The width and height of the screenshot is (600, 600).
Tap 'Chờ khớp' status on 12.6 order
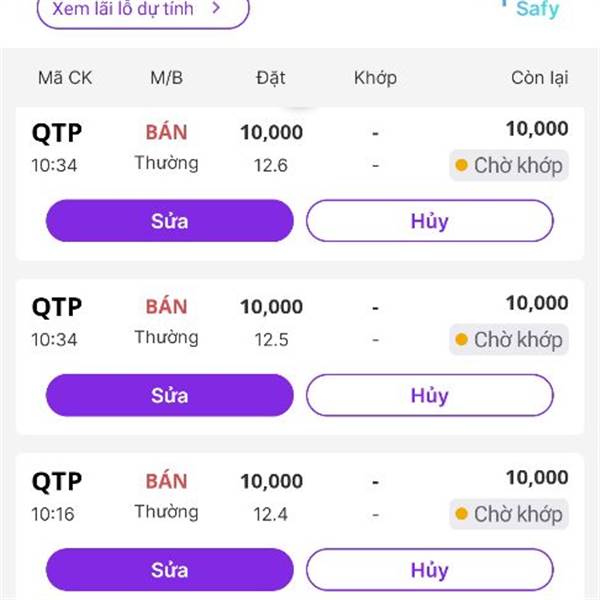point(509,166)
